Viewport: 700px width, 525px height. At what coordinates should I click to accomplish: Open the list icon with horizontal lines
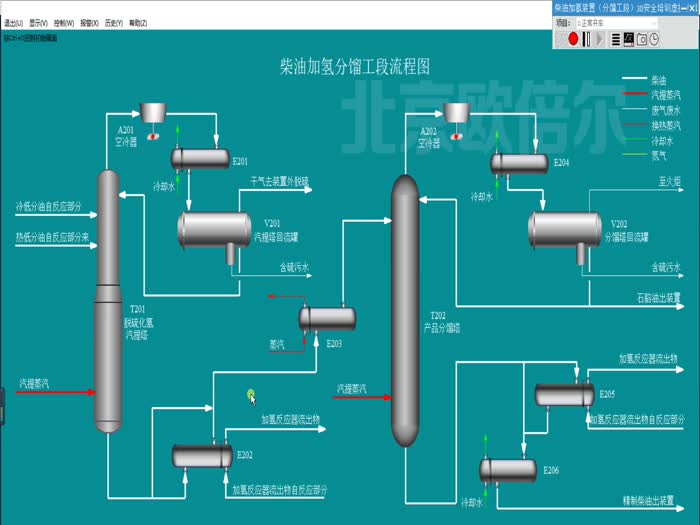click(614, 39)
